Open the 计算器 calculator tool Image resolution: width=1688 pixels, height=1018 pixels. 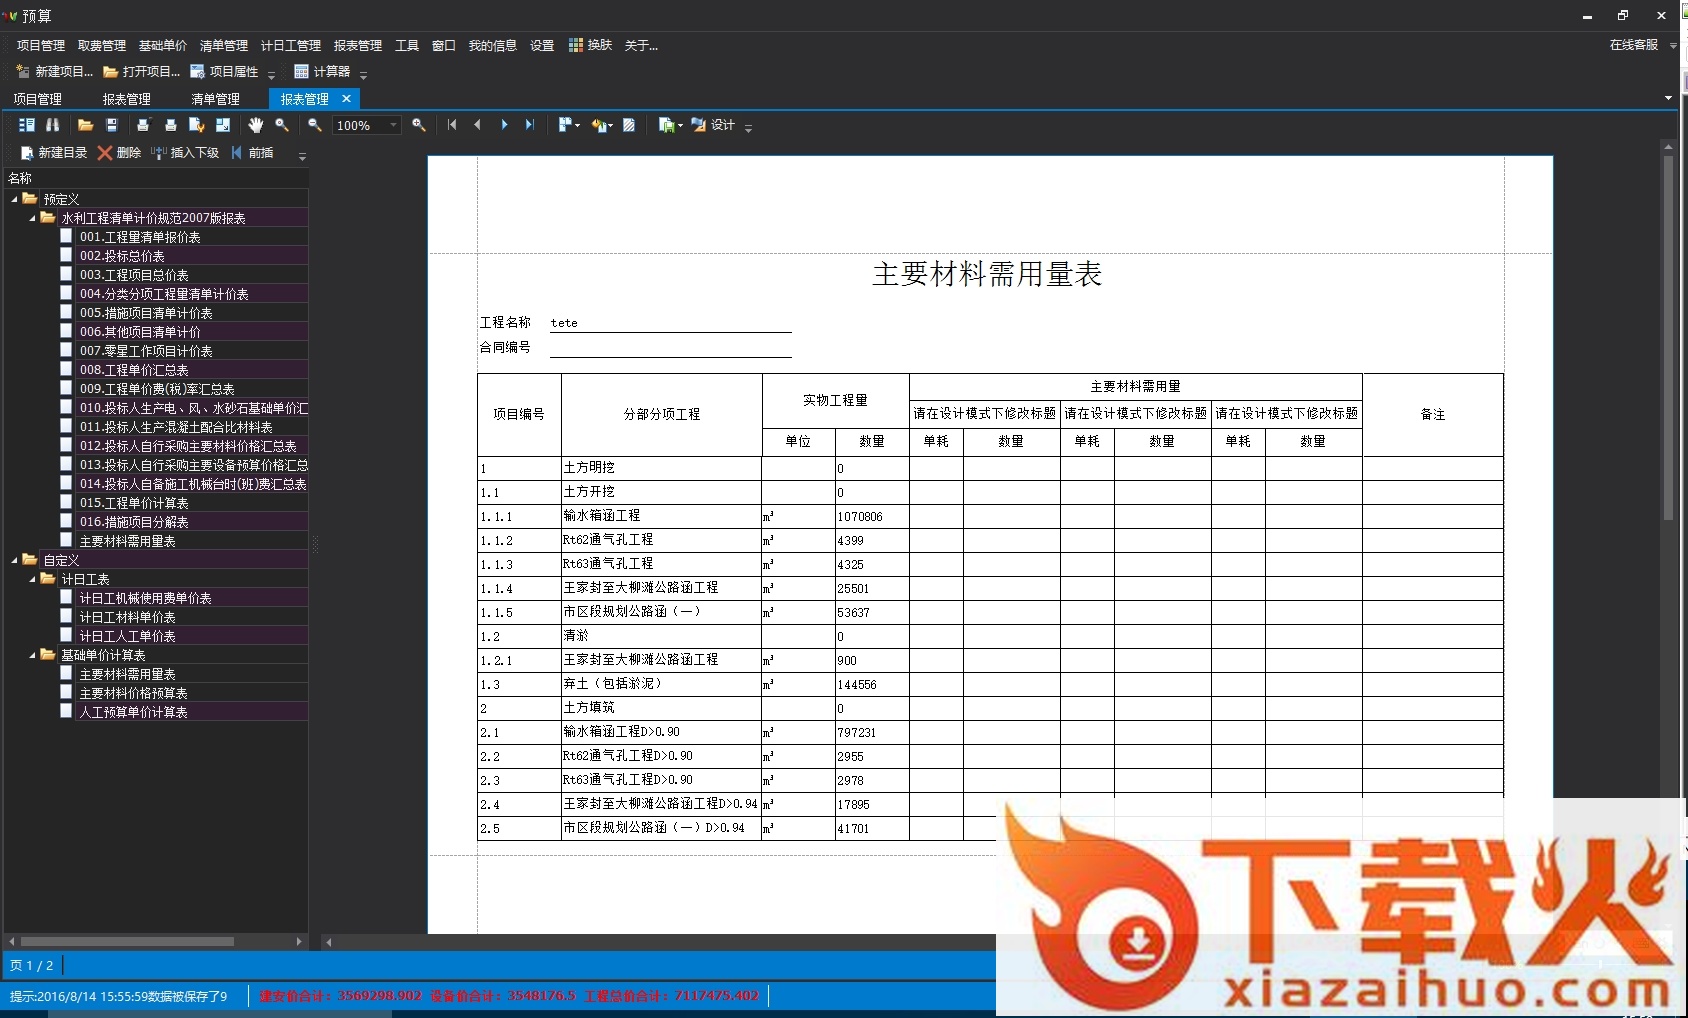(x=322, y=72)
